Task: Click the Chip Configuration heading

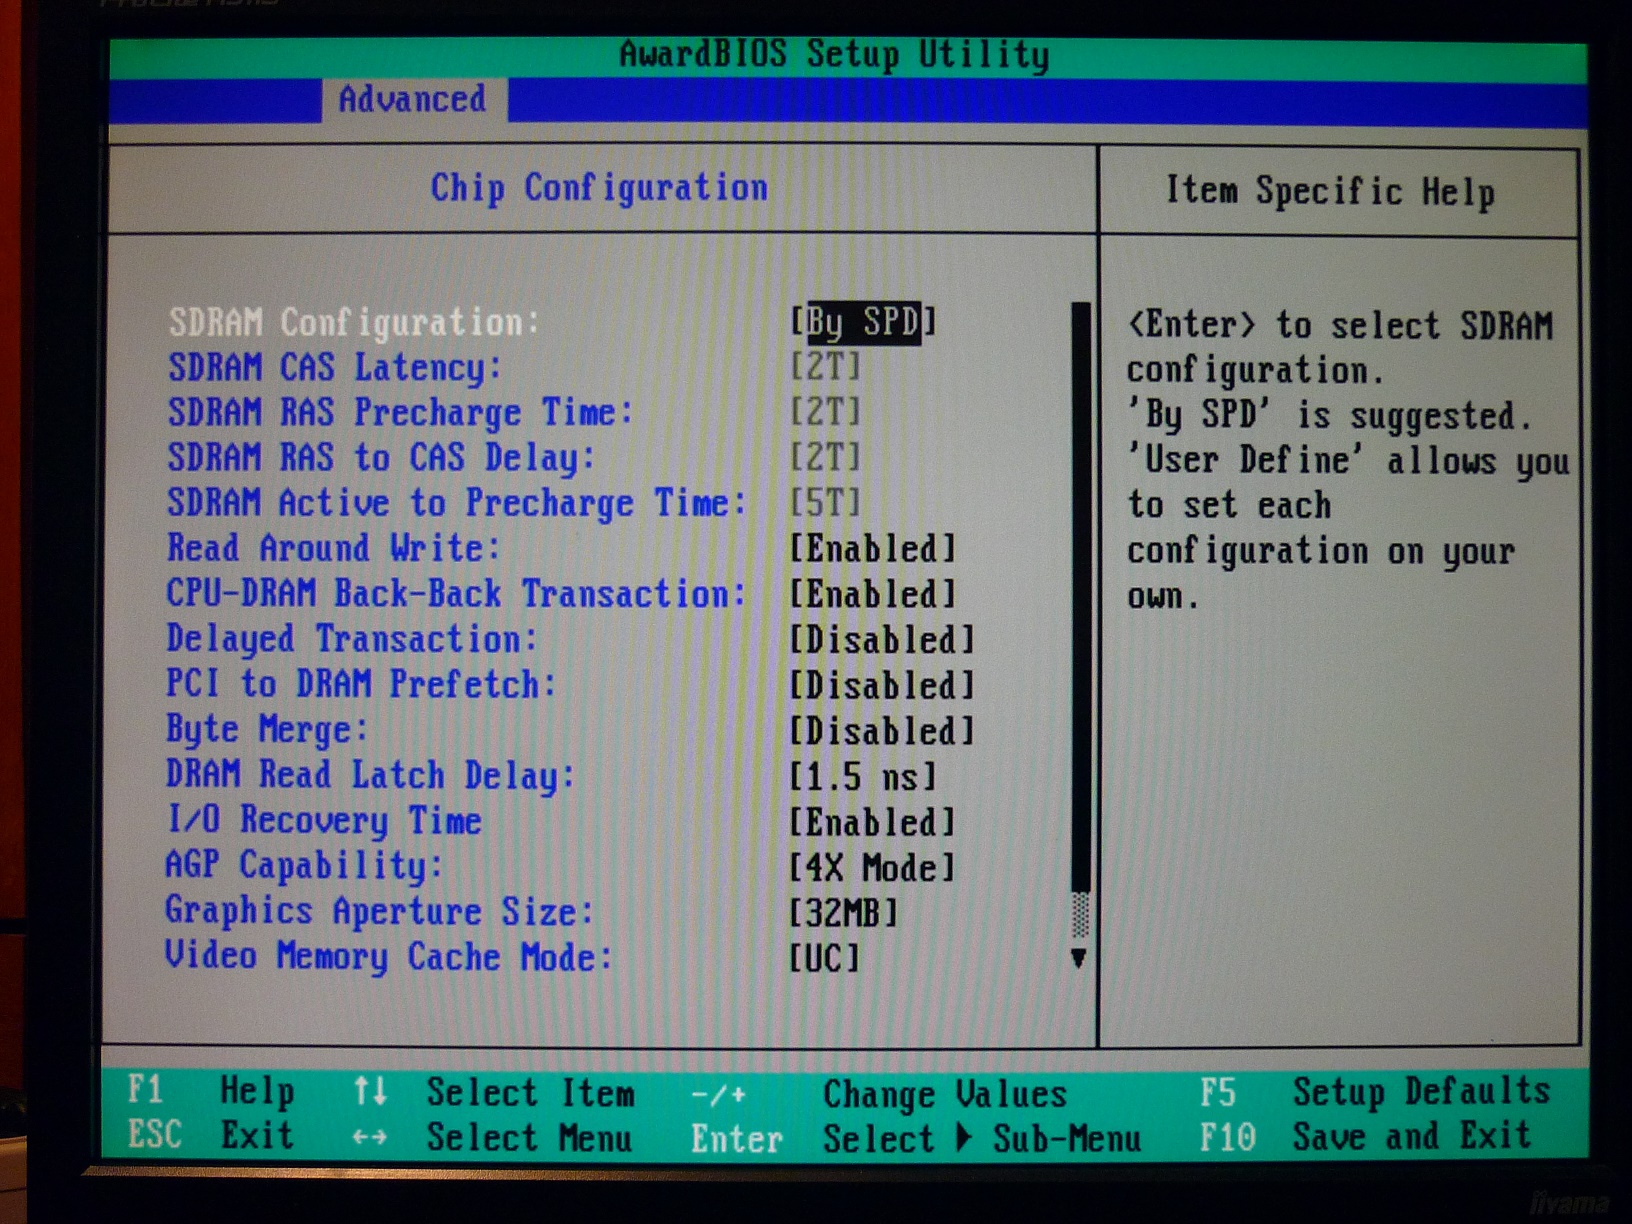Action: coord(600,188)
